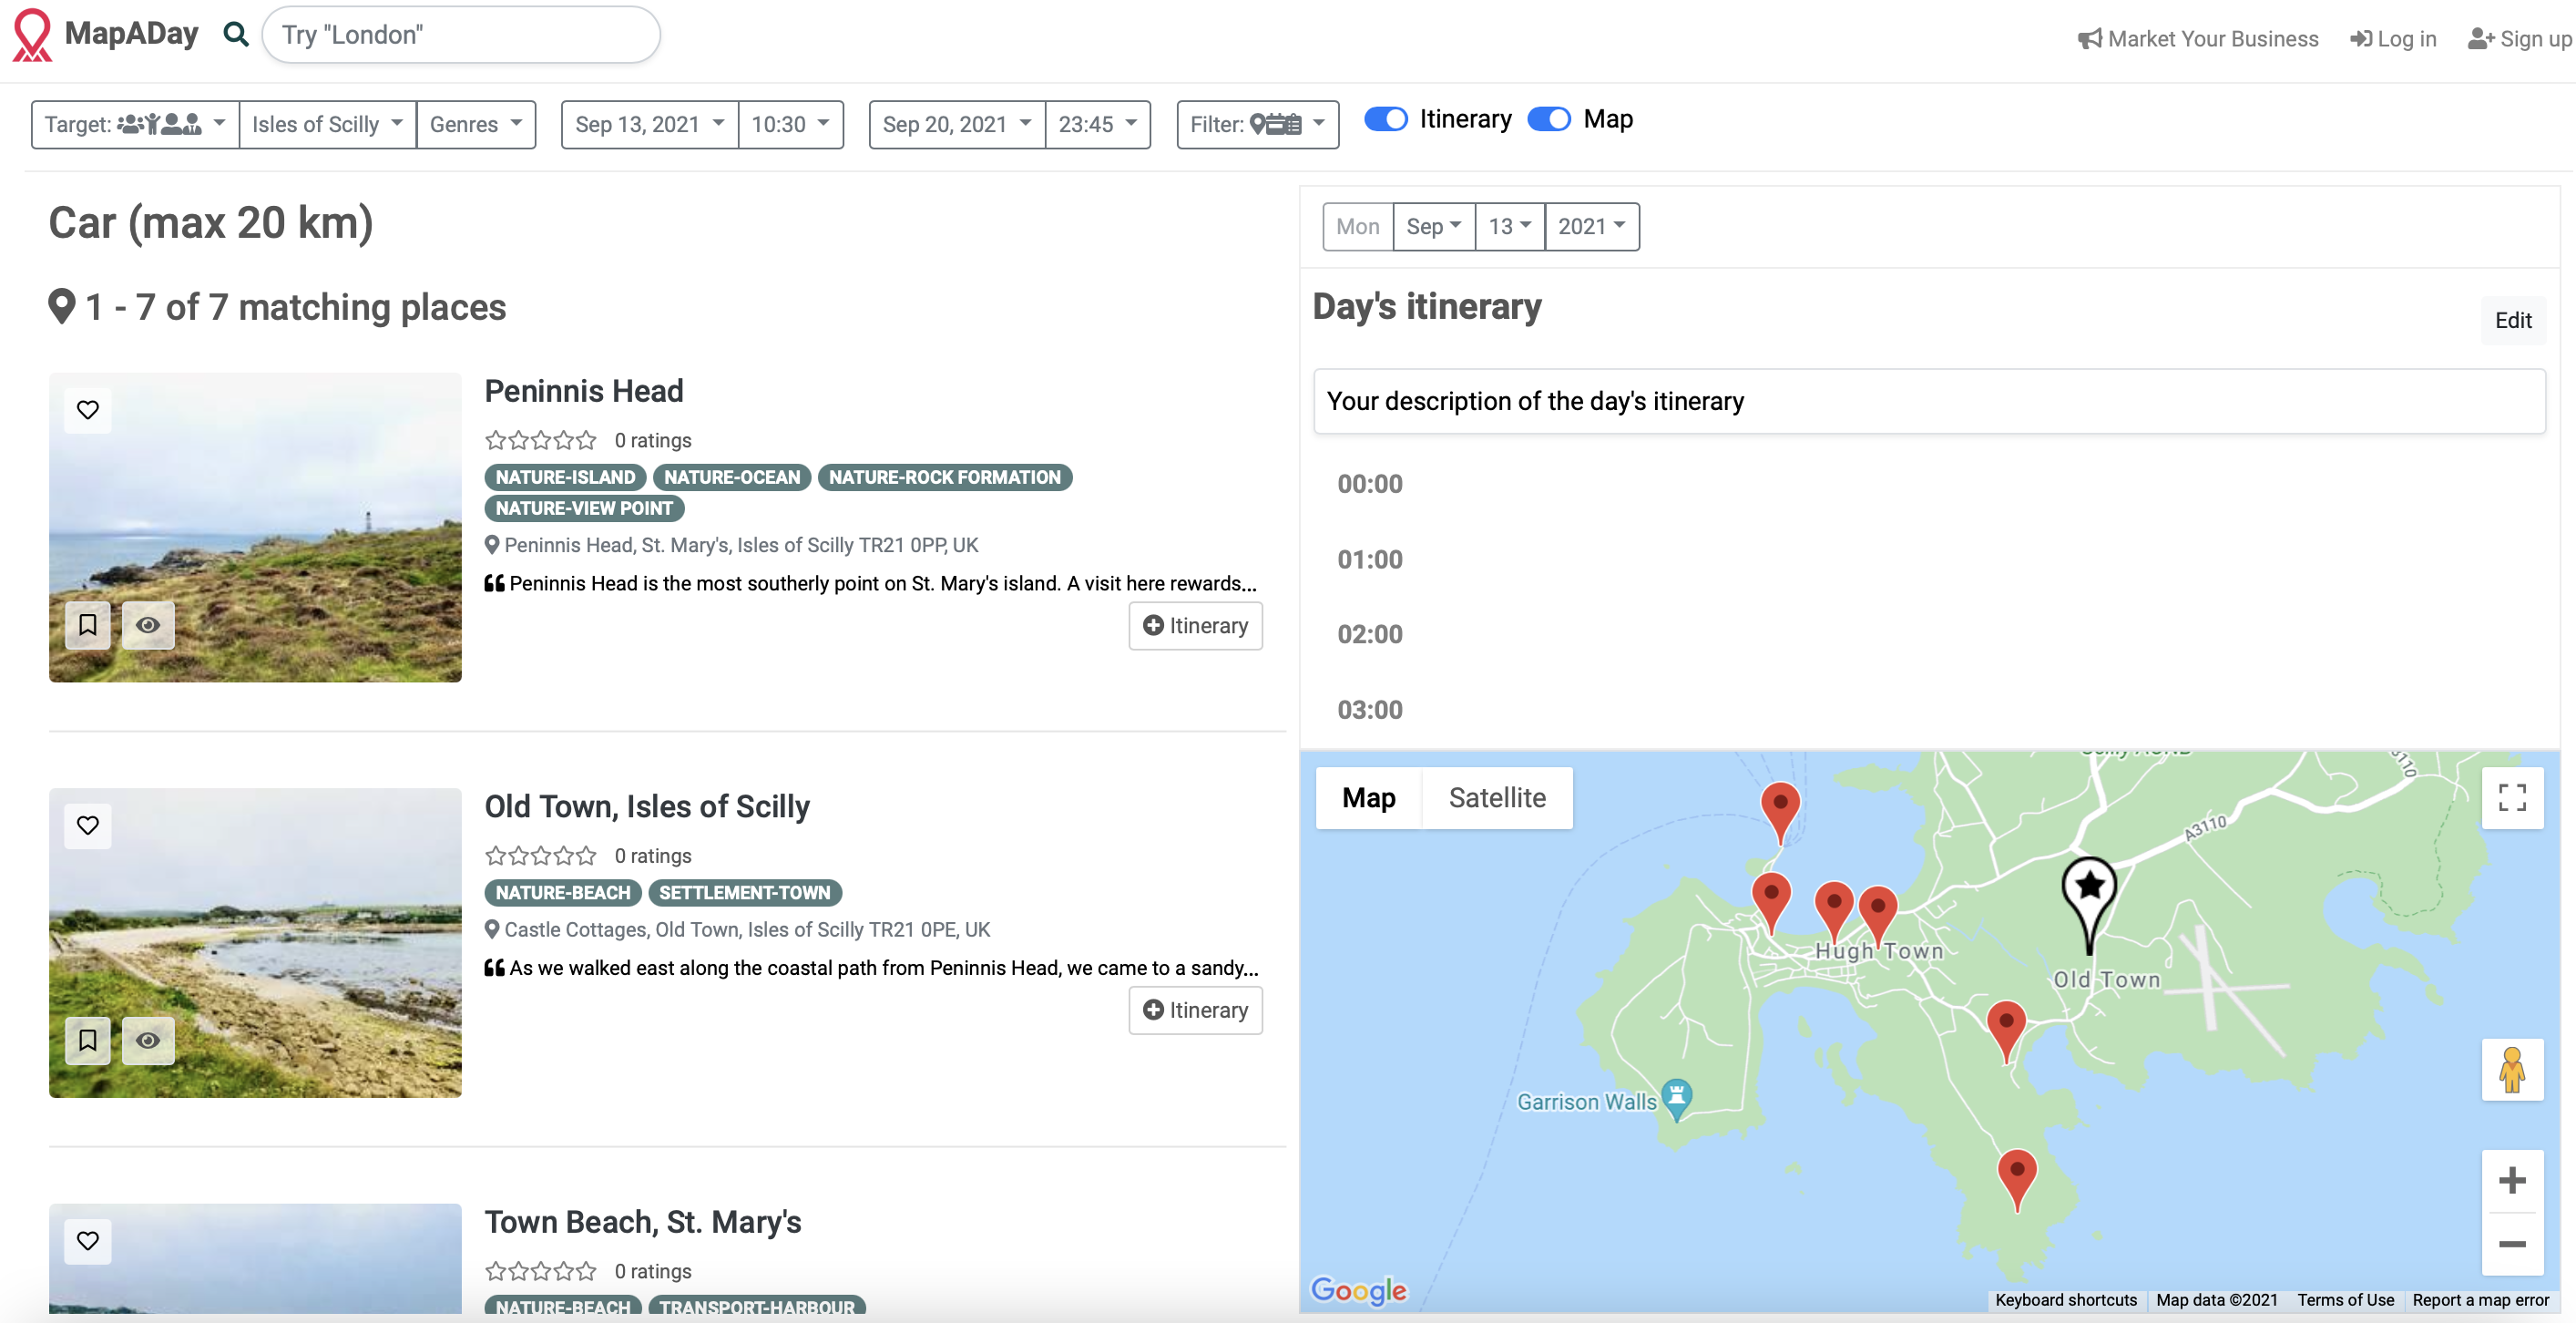2576x1323 pixels.
Task: Open the Target audience dropdown
Action: pyautogui.click(x=135, y=124)
